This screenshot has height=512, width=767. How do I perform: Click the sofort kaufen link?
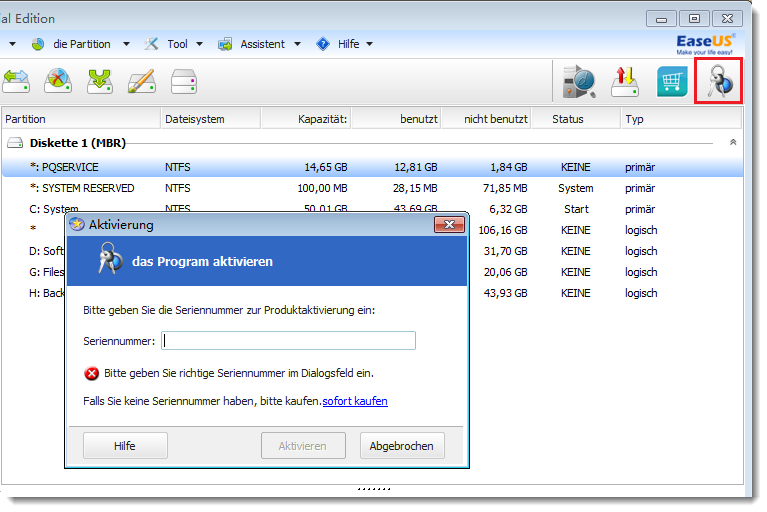point(354,401)
